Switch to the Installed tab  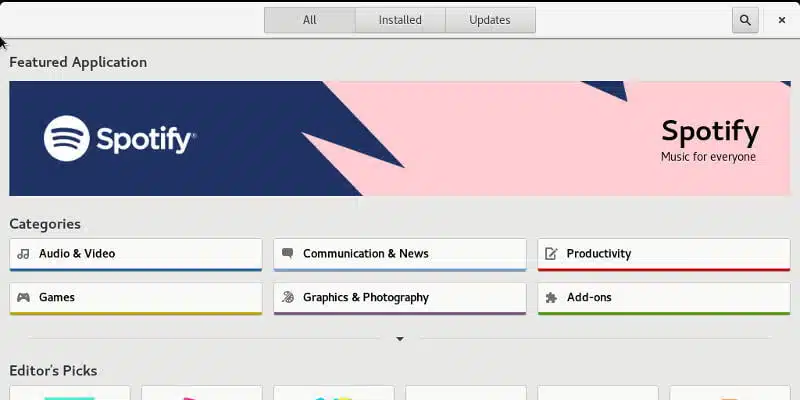[x=400, y=20]
